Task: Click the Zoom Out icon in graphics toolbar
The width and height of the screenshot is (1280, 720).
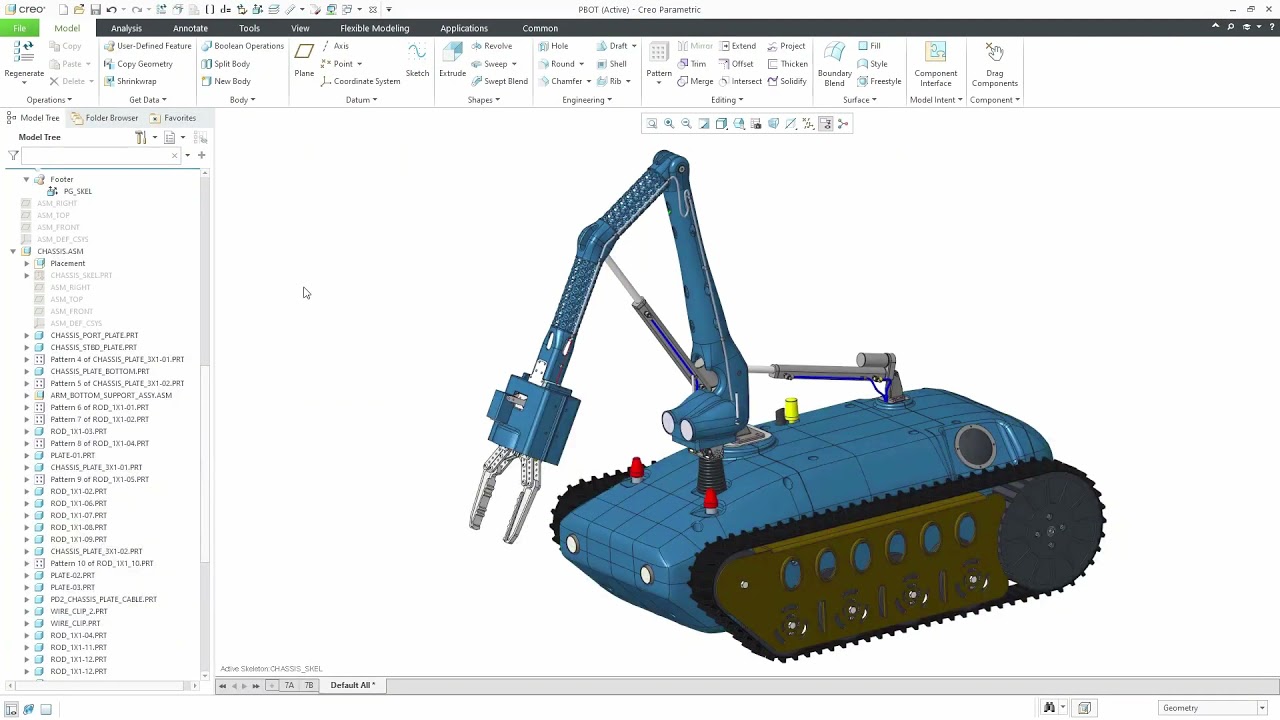Action: [686, 124]
